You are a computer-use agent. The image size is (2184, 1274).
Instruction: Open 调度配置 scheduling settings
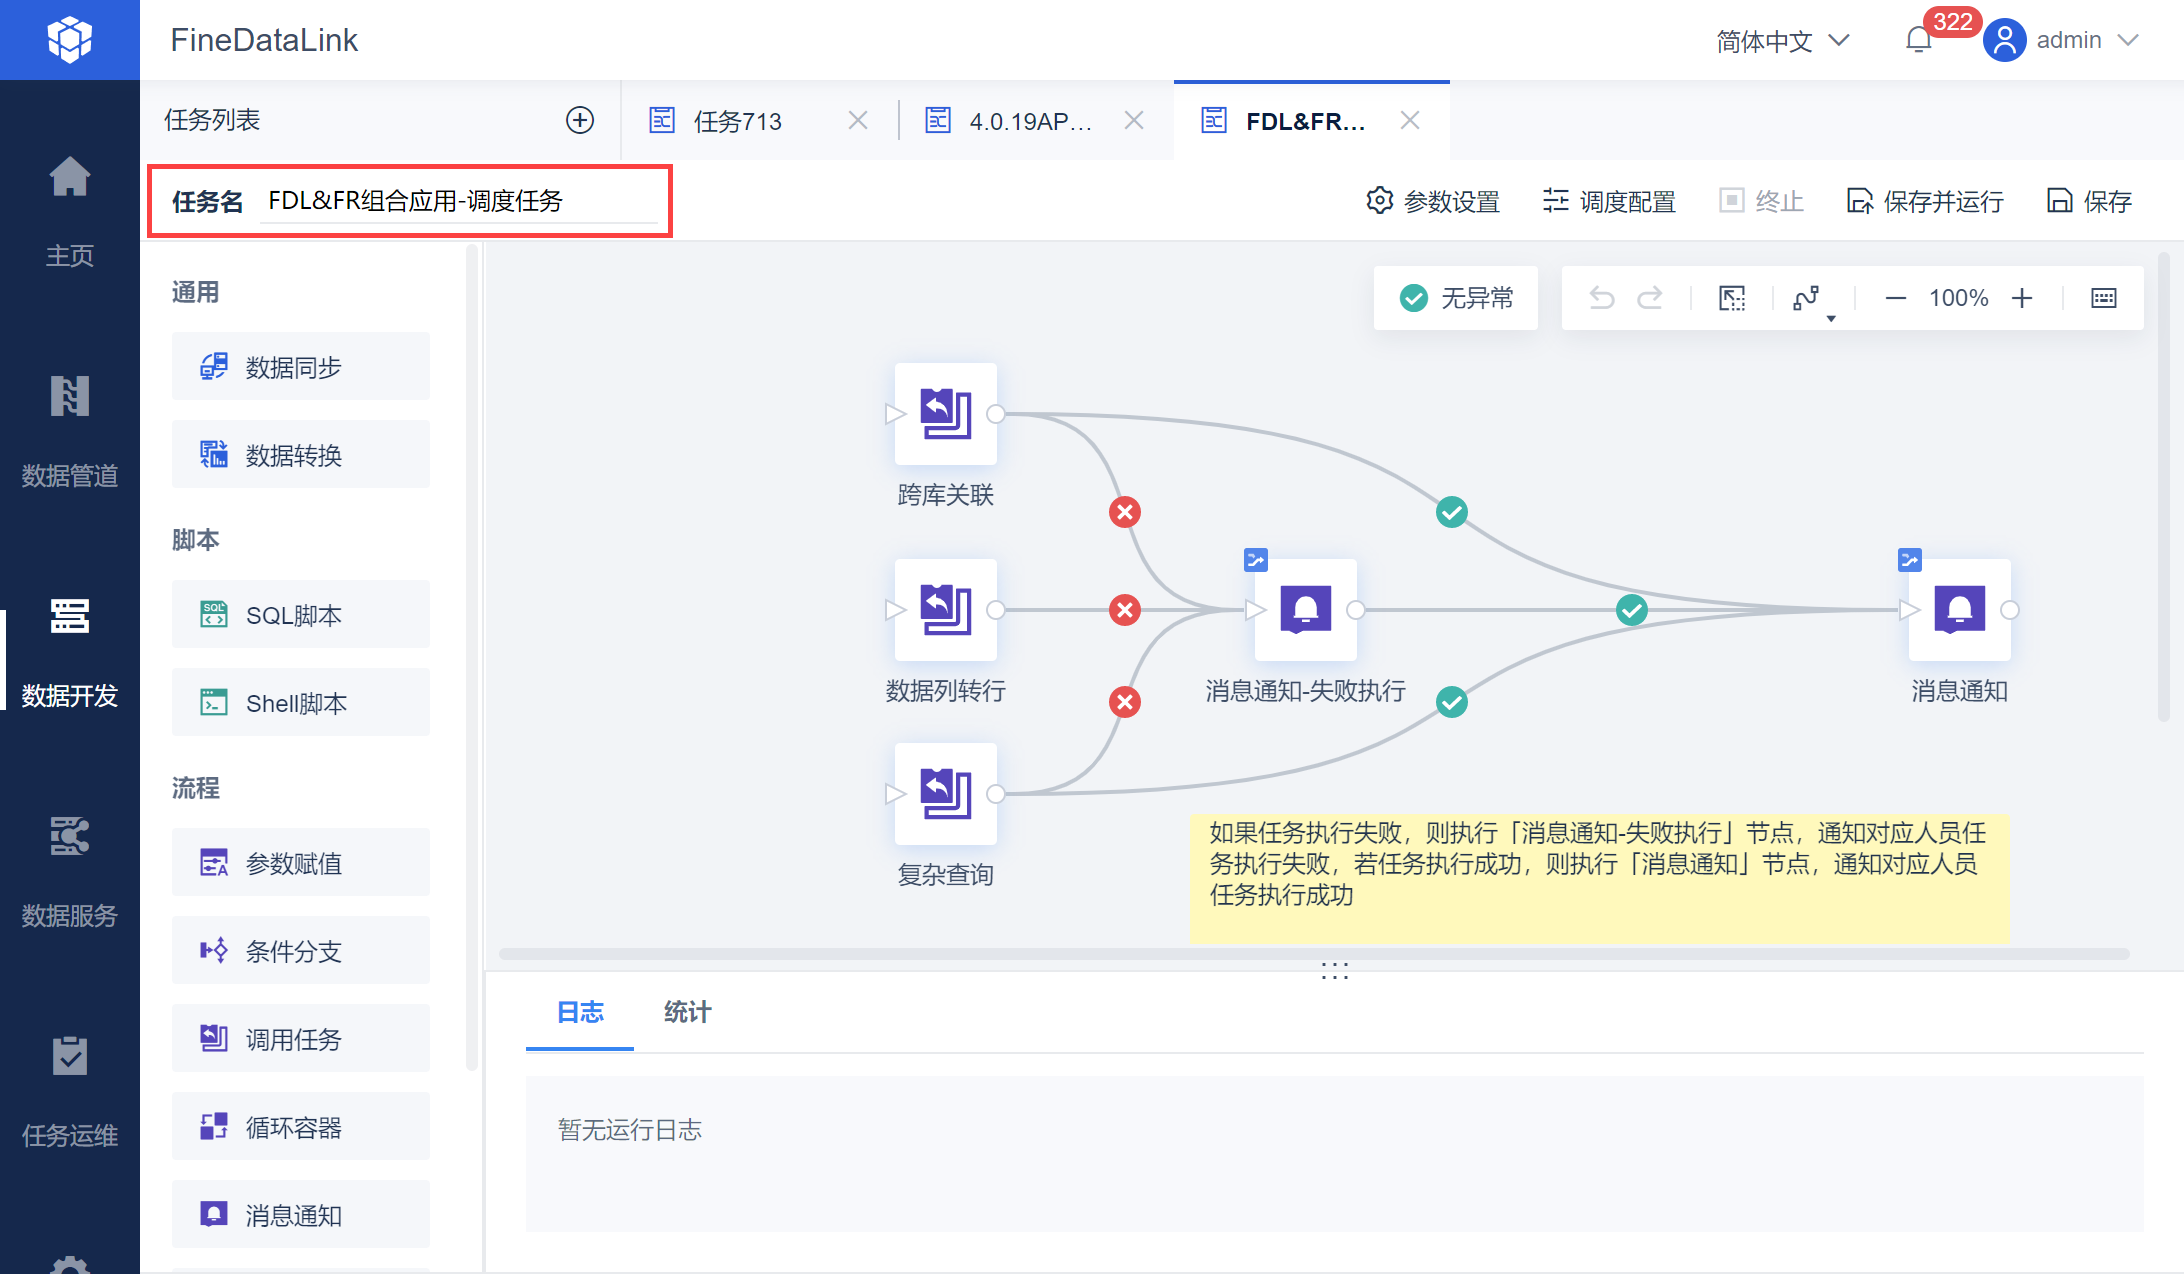point(1610,201)
